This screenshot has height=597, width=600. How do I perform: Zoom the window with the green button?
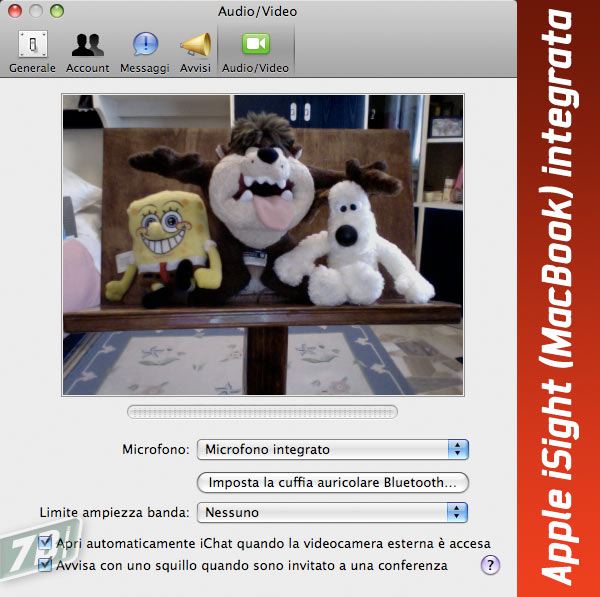coord(57,11)
